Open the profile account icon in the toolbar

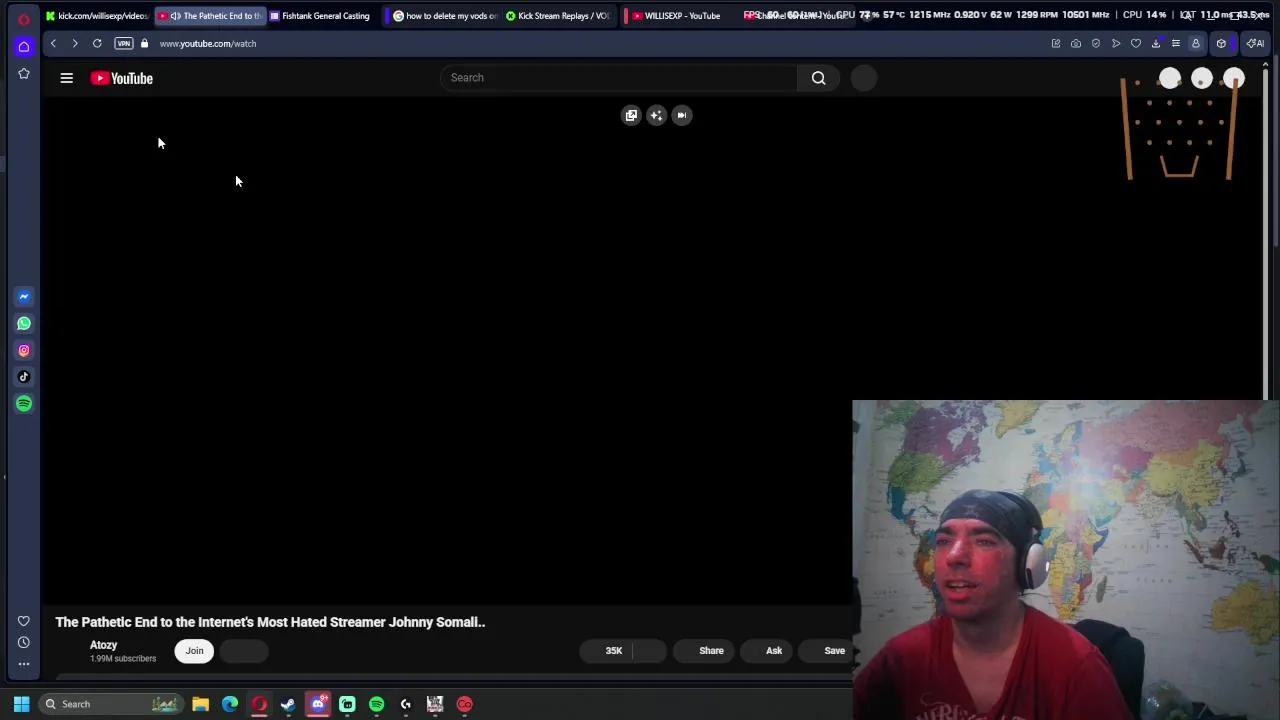coord(1196,43)
